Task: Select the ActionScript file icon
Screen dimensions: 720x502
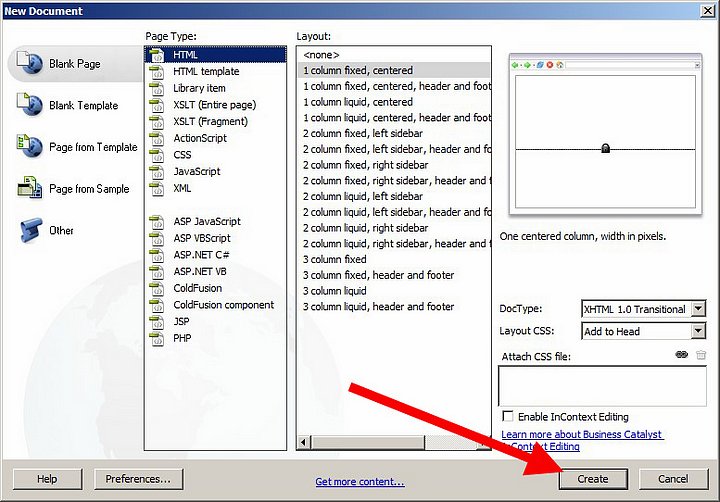Action: (157, 138)
